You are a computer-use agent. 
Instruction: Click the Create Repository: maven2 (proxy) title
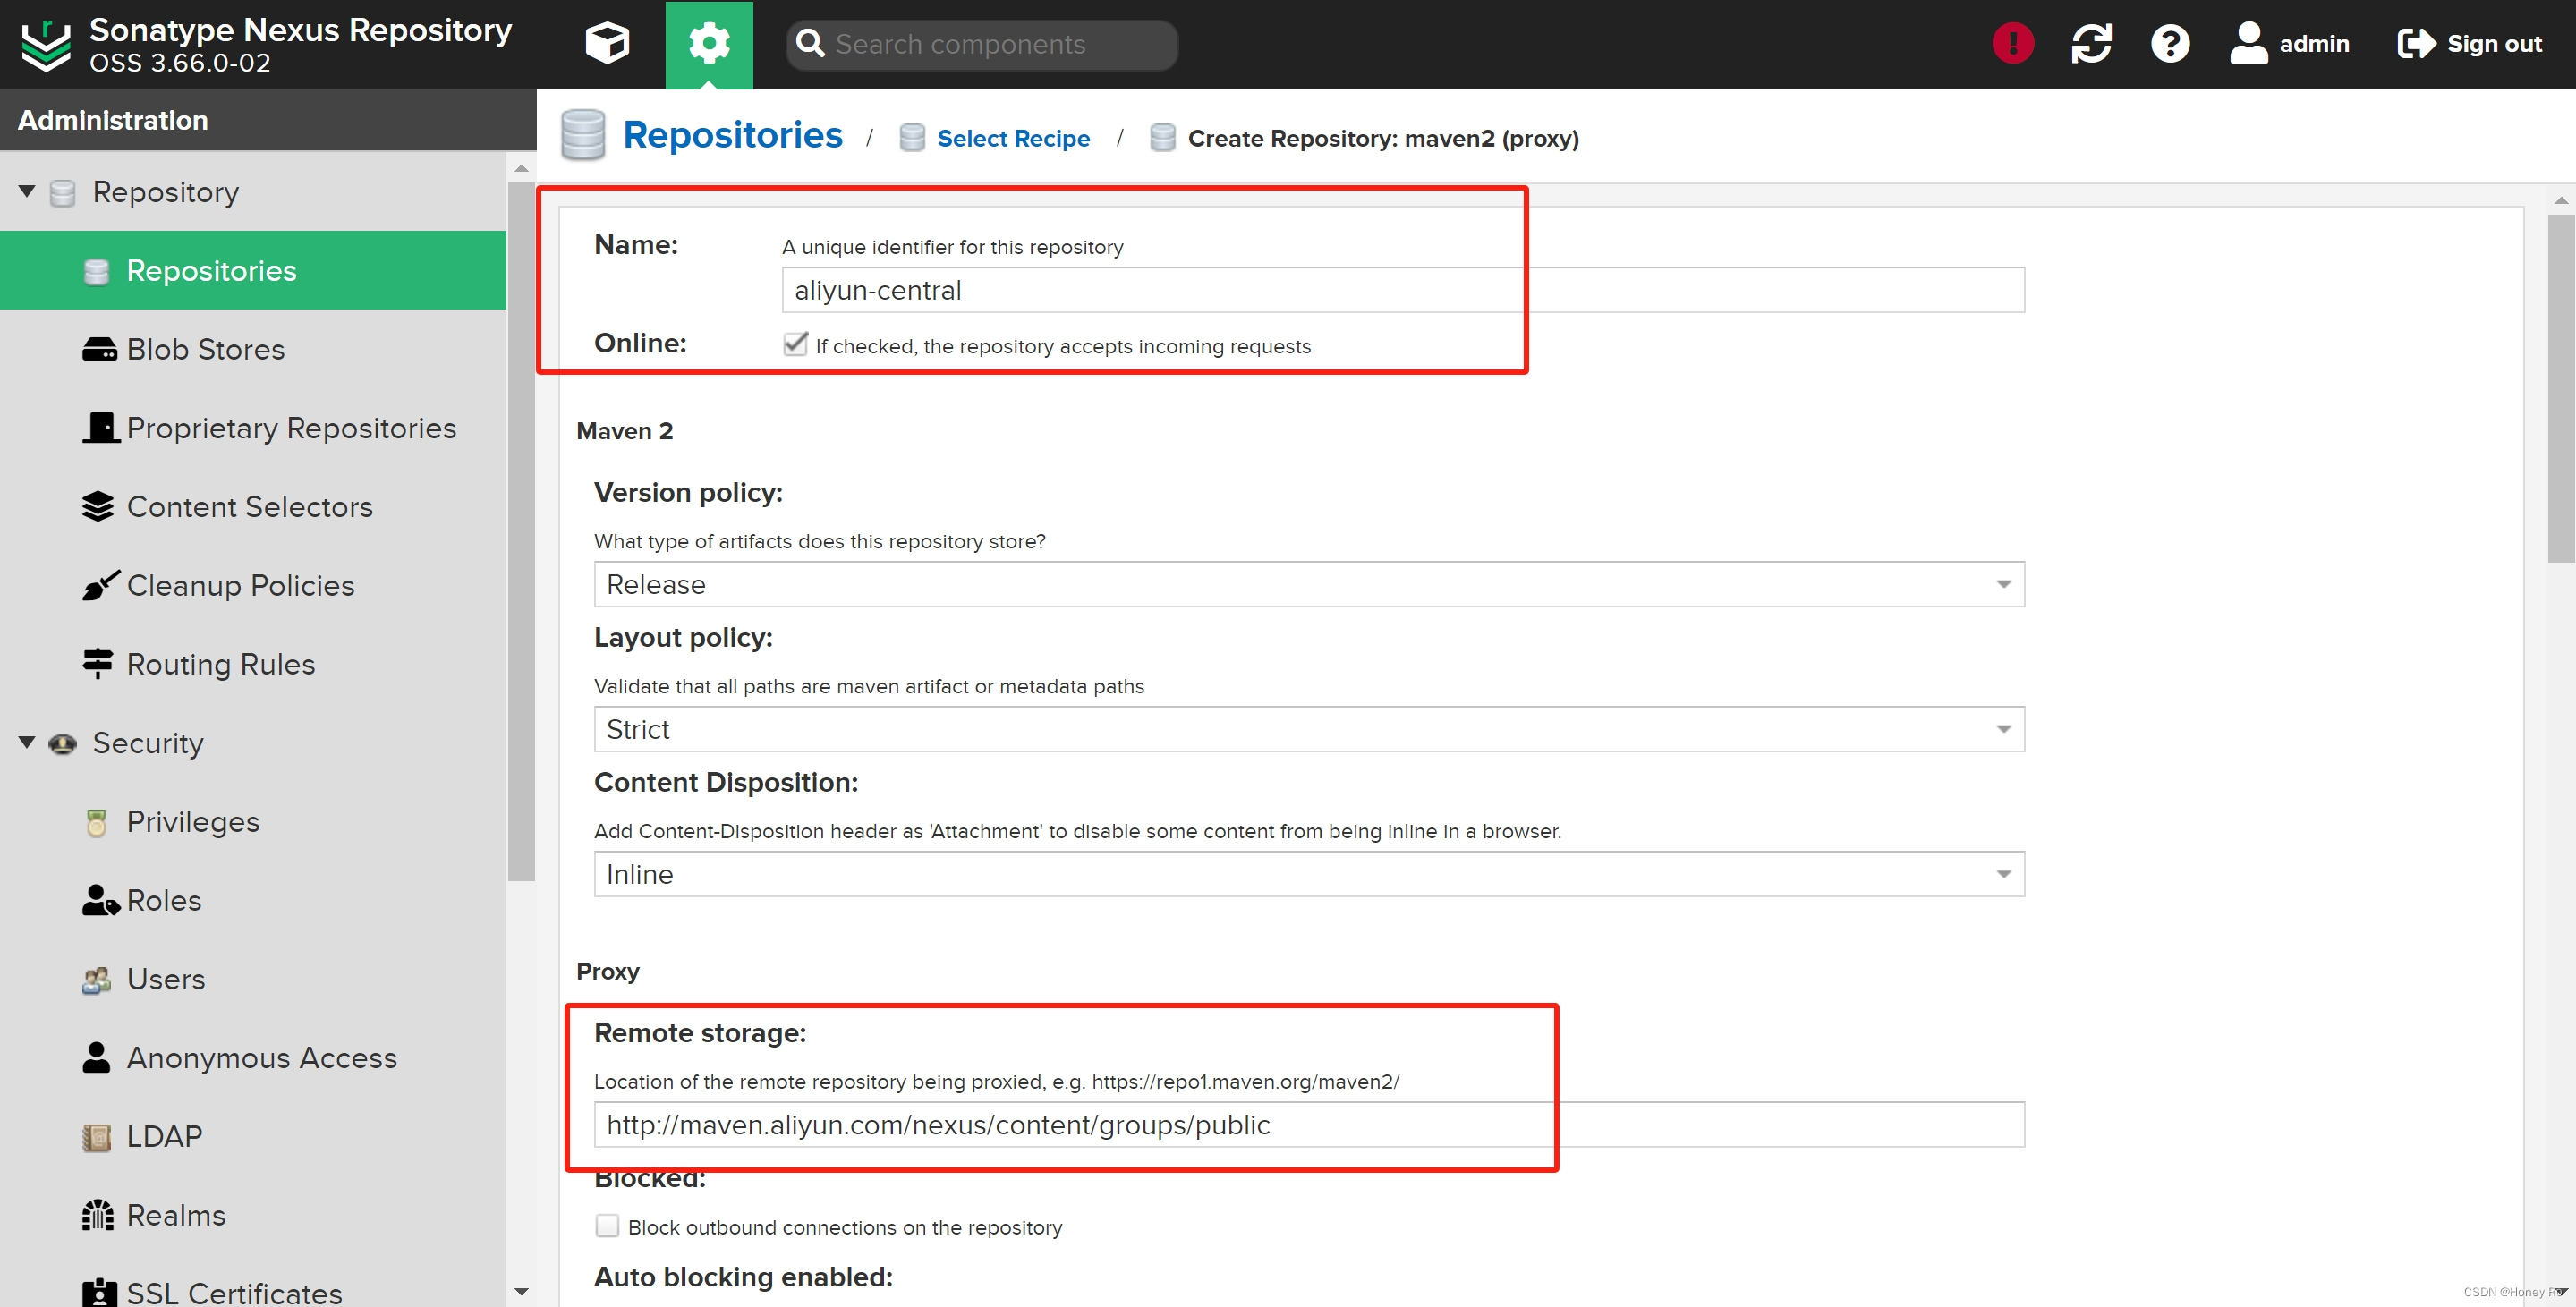pos(1383,138)
